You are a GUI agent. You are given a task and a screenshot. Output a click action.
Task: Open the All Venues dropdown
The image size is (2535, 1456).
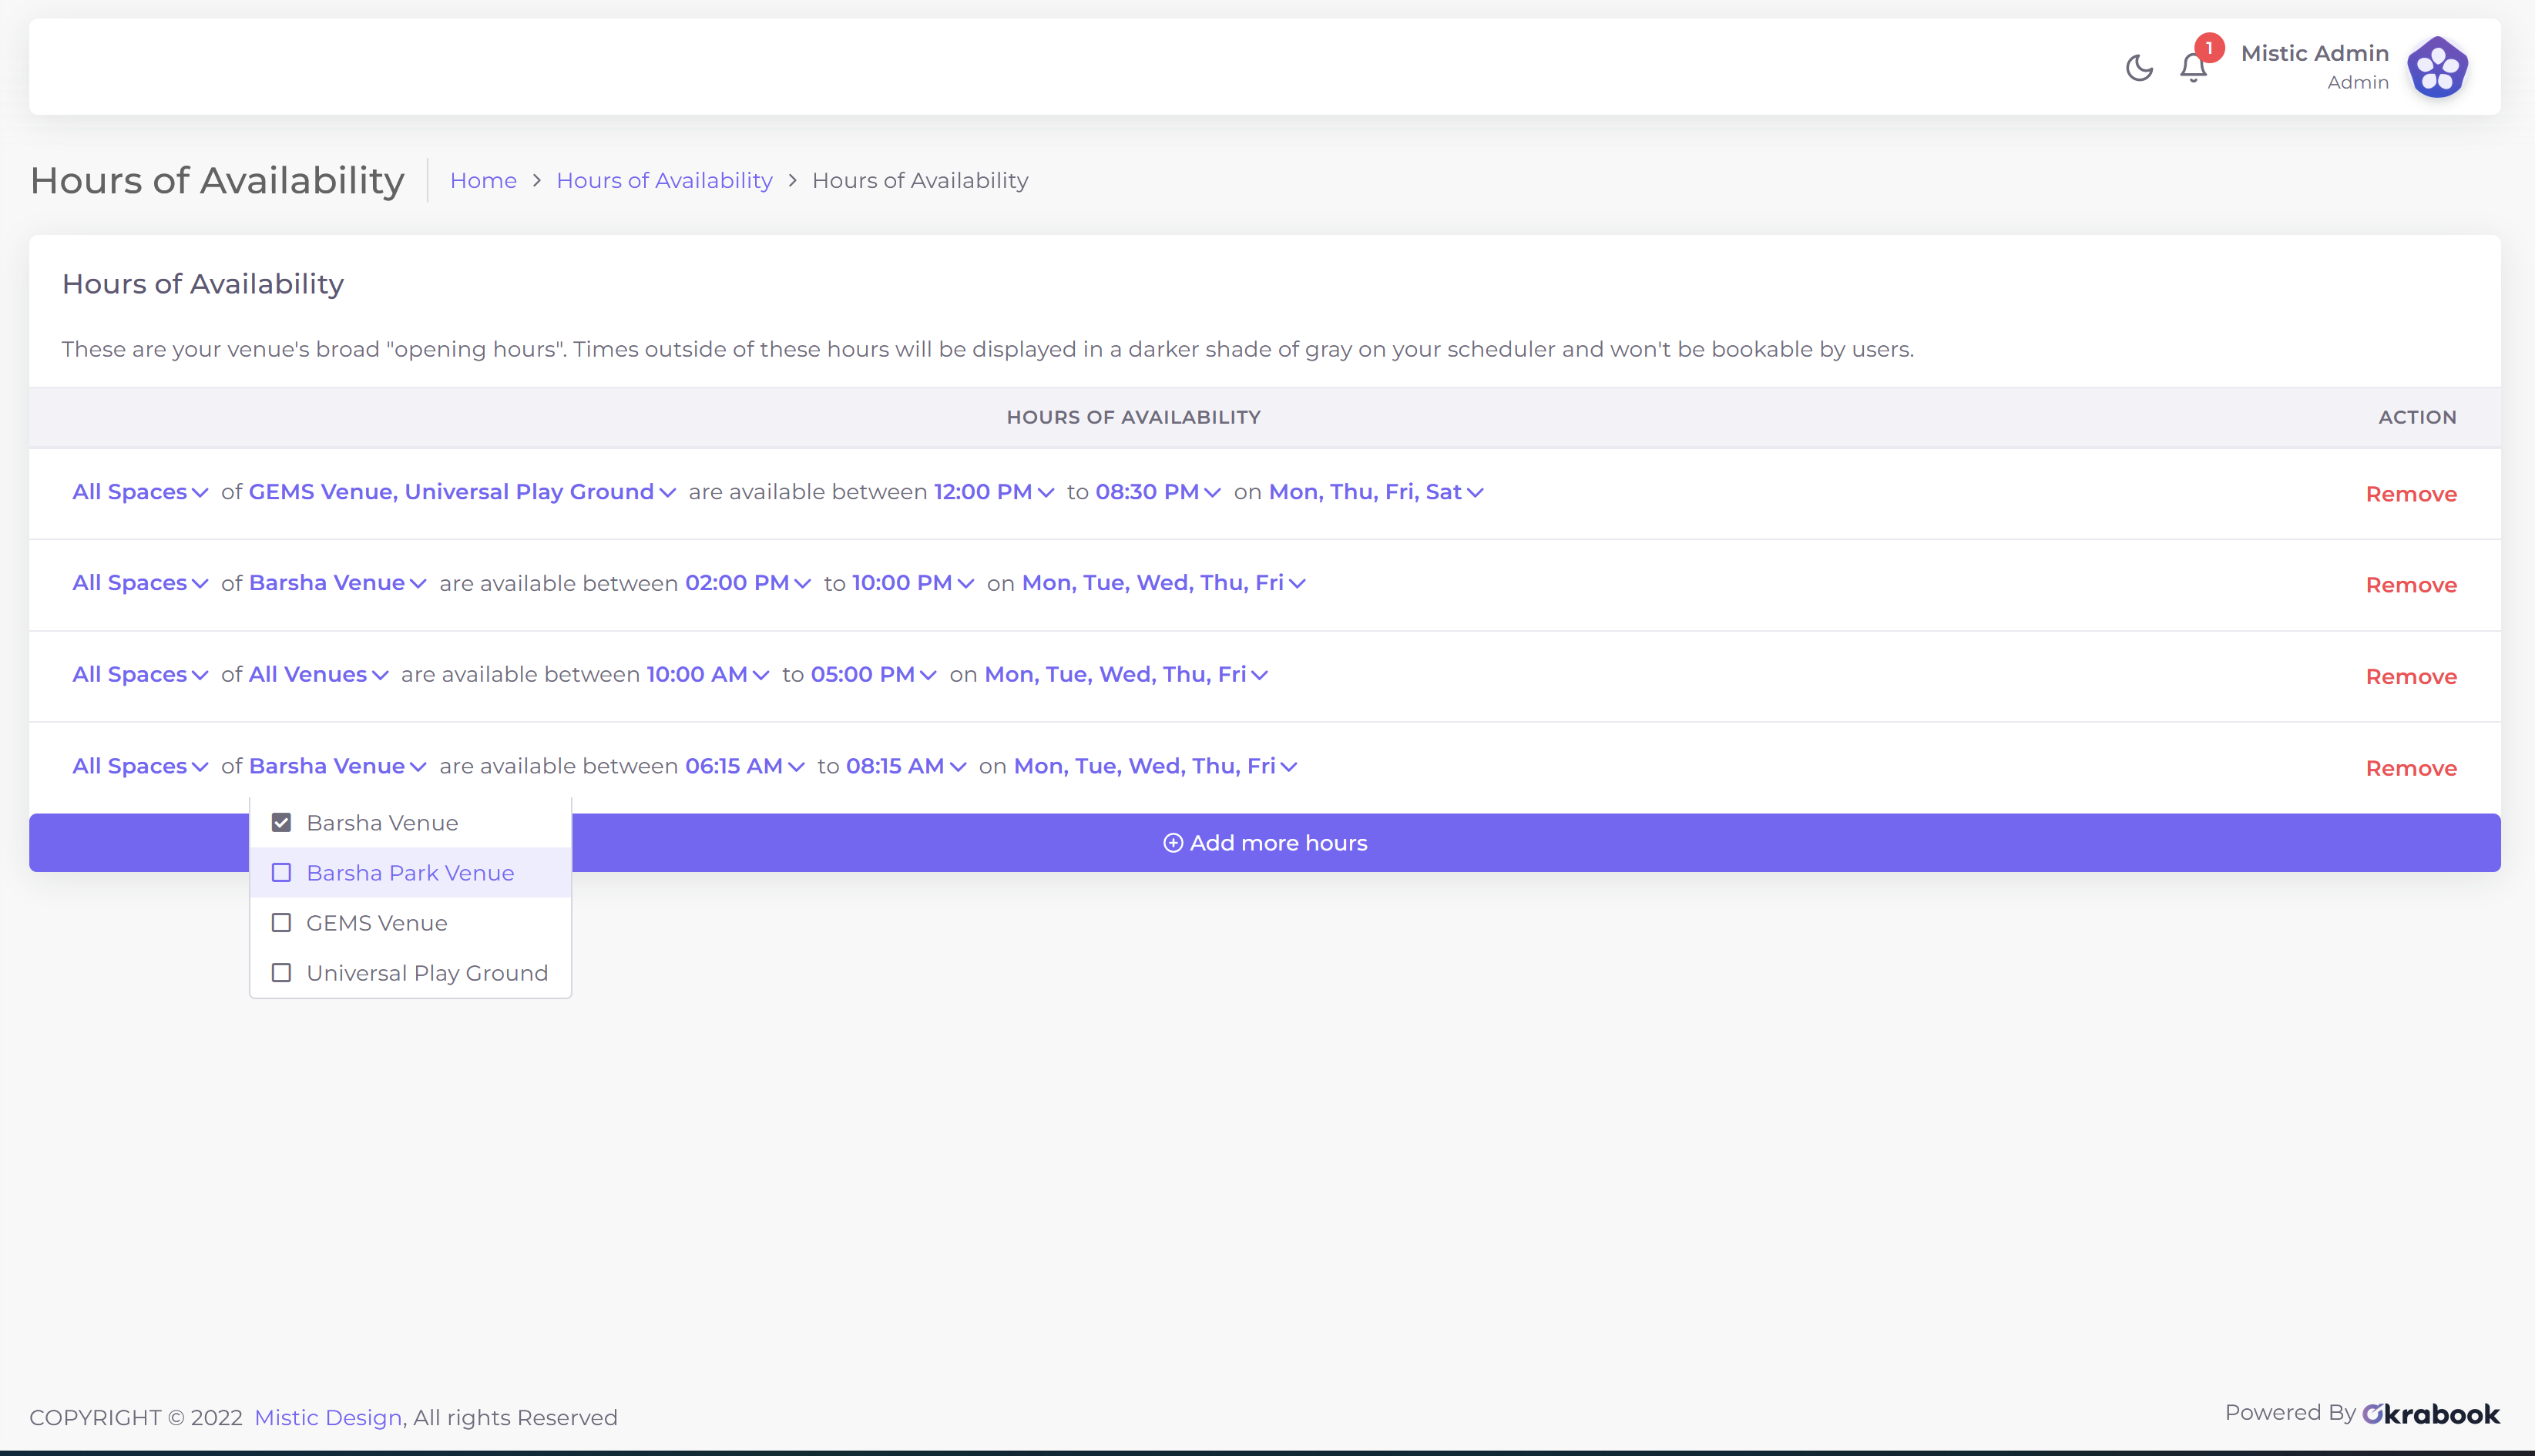318,675
